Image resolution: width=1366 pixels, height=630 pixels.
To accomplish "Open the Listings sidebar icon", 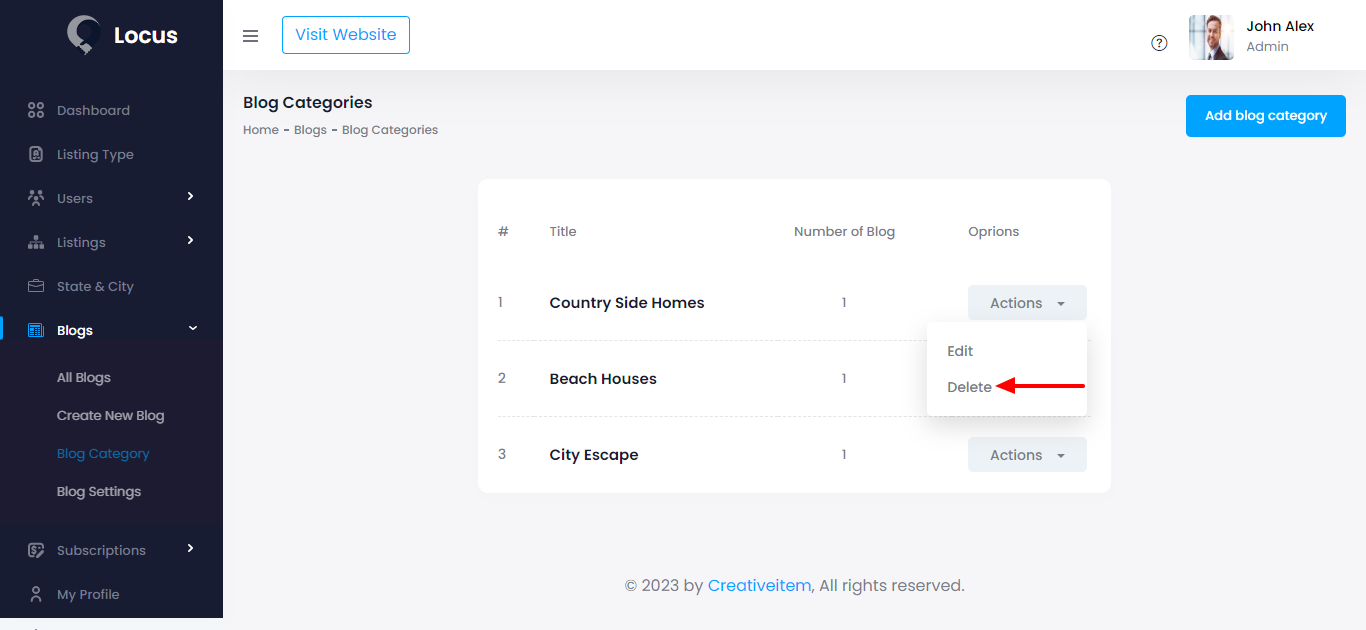I will click(36, 241).
